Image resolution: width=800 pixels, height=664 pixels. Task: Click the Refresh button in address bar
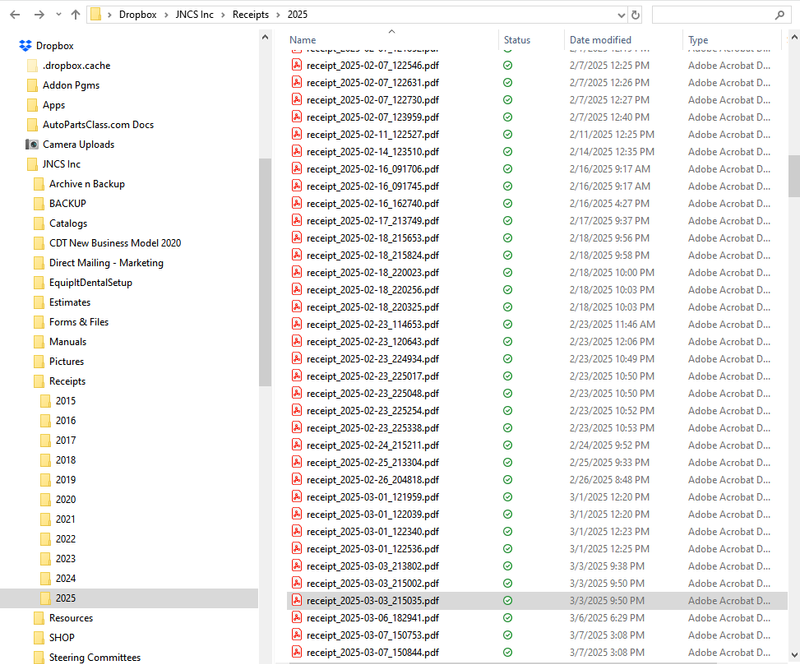click(x=635, y=15)
